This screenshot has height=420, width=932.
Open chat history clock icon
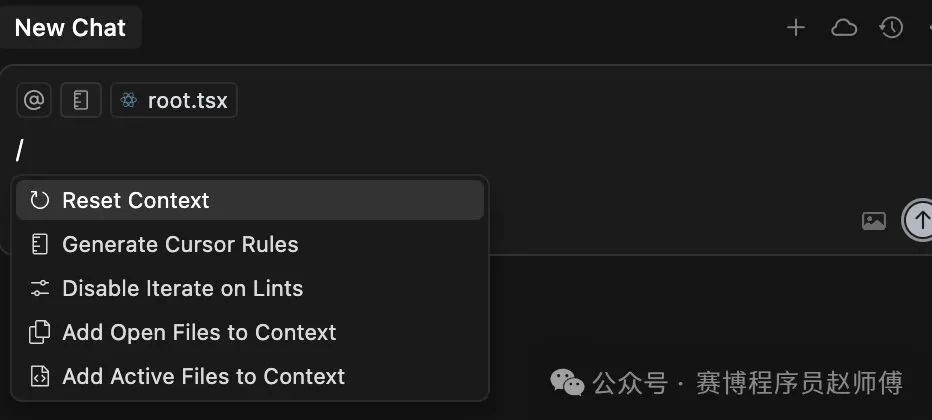890,28
